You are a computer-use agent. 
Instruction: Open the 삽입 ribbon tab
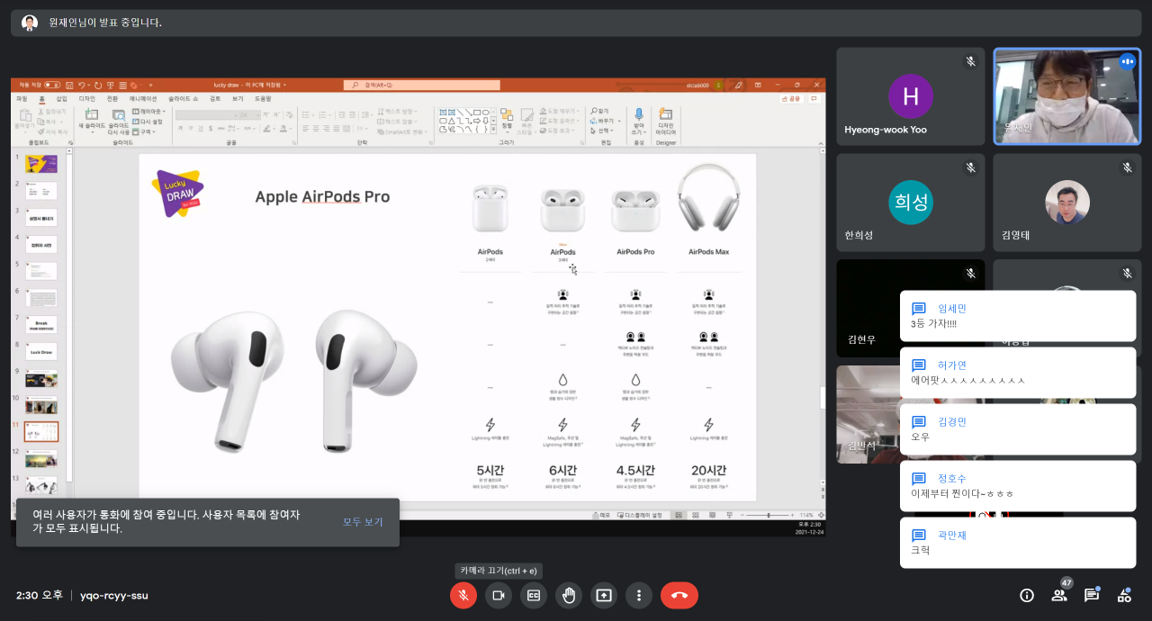[x=62, y=99]
